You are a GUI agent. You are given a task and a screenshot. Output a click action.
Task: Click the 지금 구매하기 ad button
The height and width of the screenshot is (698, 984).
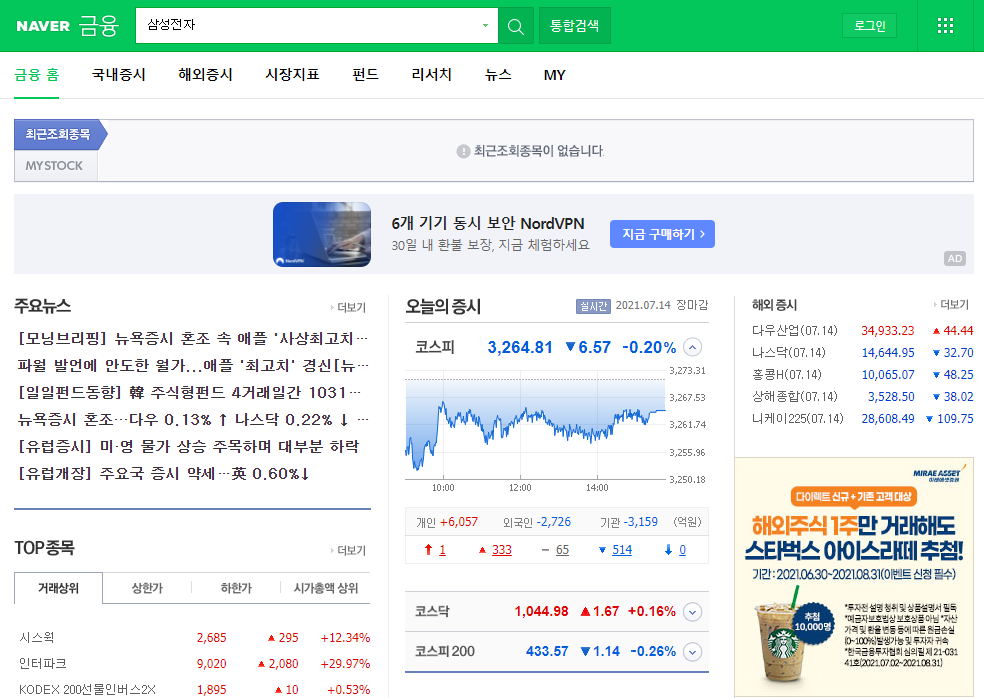pos(662,234)
